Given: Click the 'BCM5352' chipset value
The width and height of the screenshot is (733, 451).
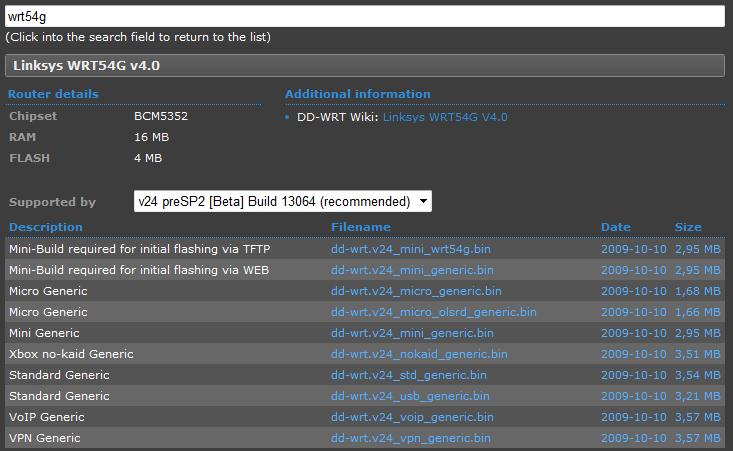Looking at the screenshot, I should pyautogui.click(x=161, y=116).
